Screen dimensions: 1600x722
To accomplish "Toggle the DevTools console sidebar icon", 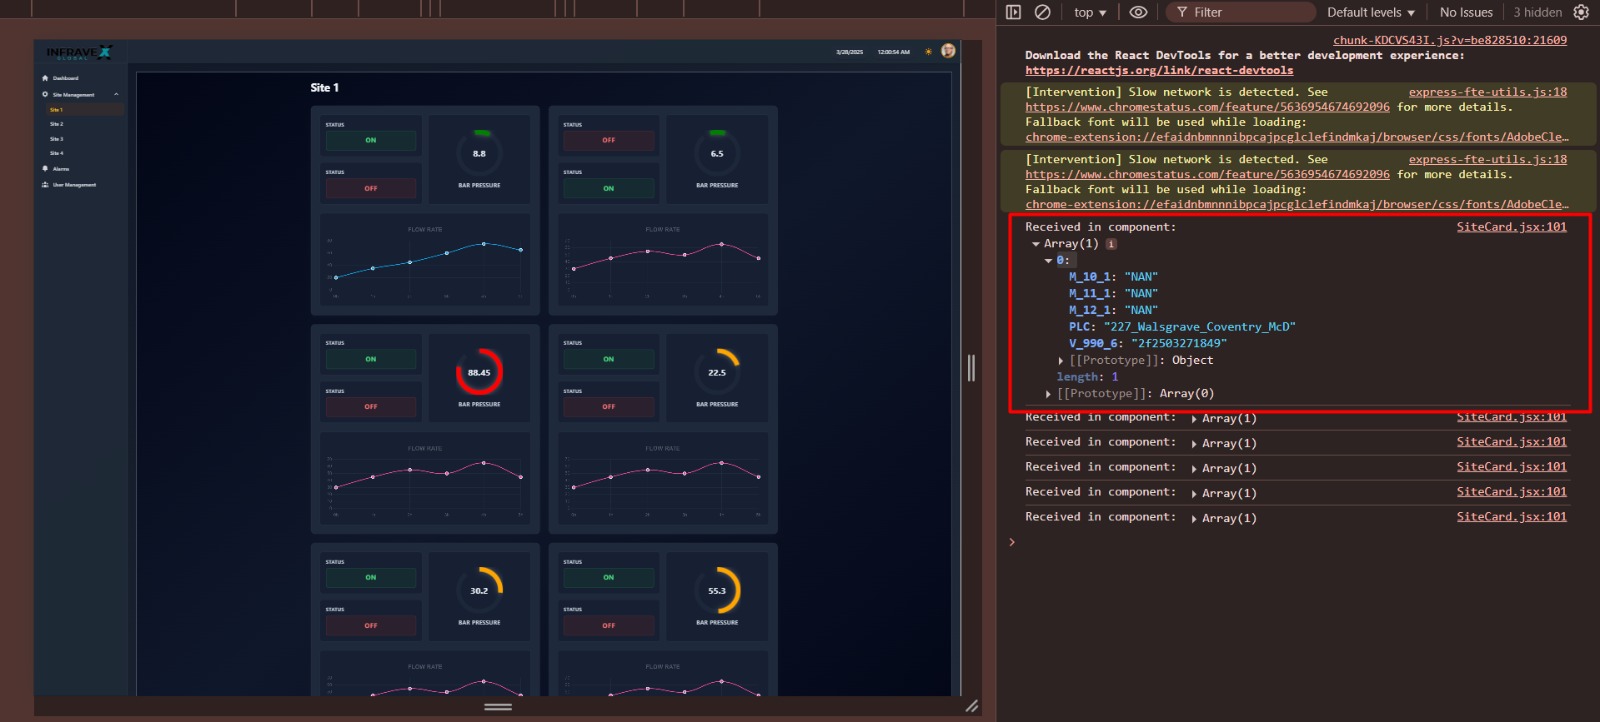I will 1013,12.
